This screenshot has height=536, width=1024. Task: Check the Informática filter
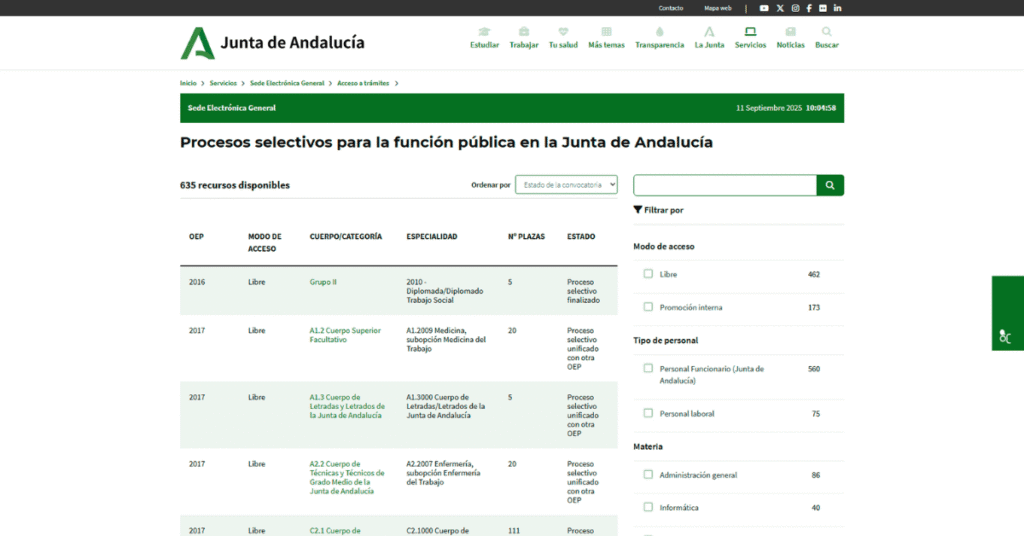(648, 507)
